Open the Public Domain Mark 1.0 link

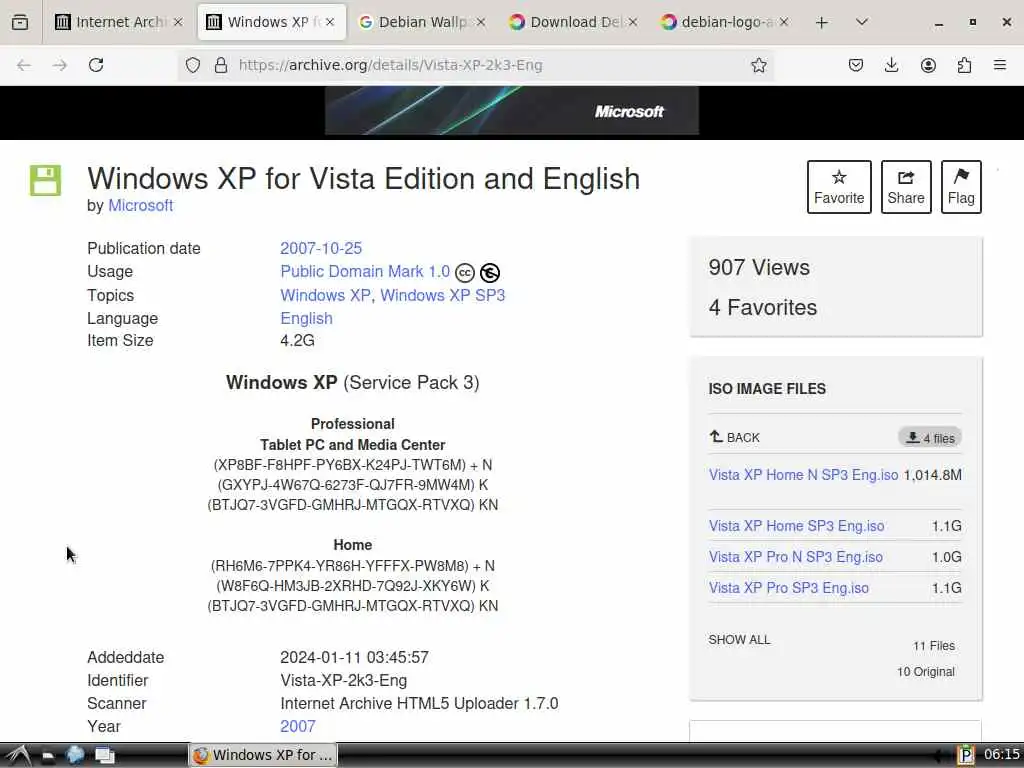(365, 271)
